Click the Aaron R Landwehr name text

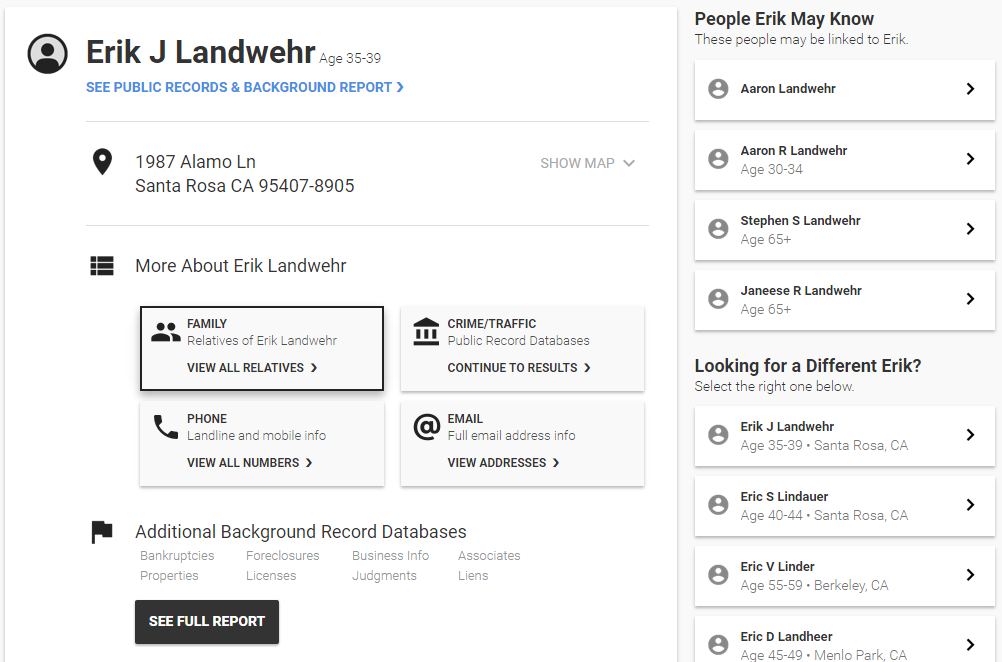click(x=794, y=150)
